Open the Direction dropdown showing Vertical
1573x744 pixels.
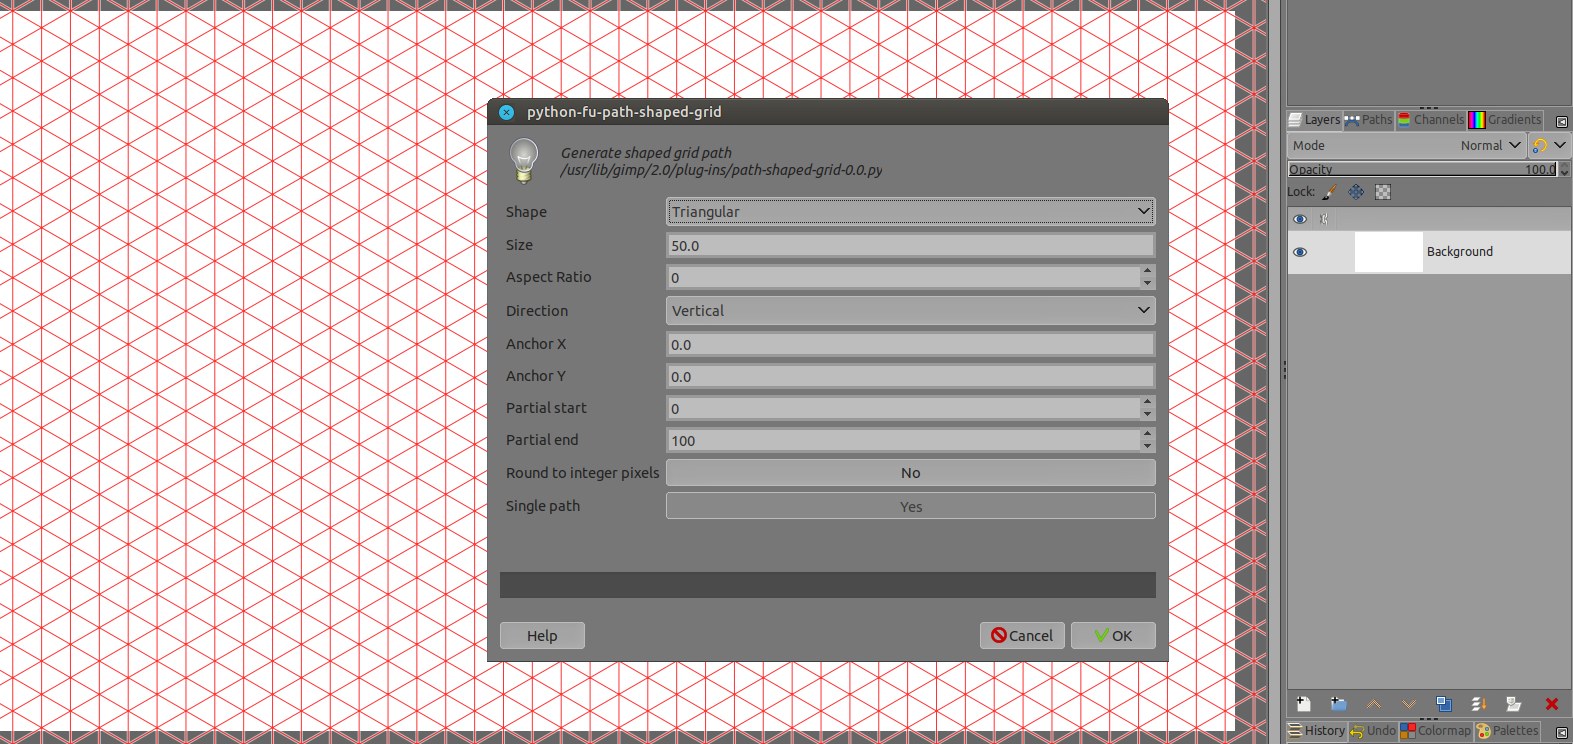(x=911, y=311)
